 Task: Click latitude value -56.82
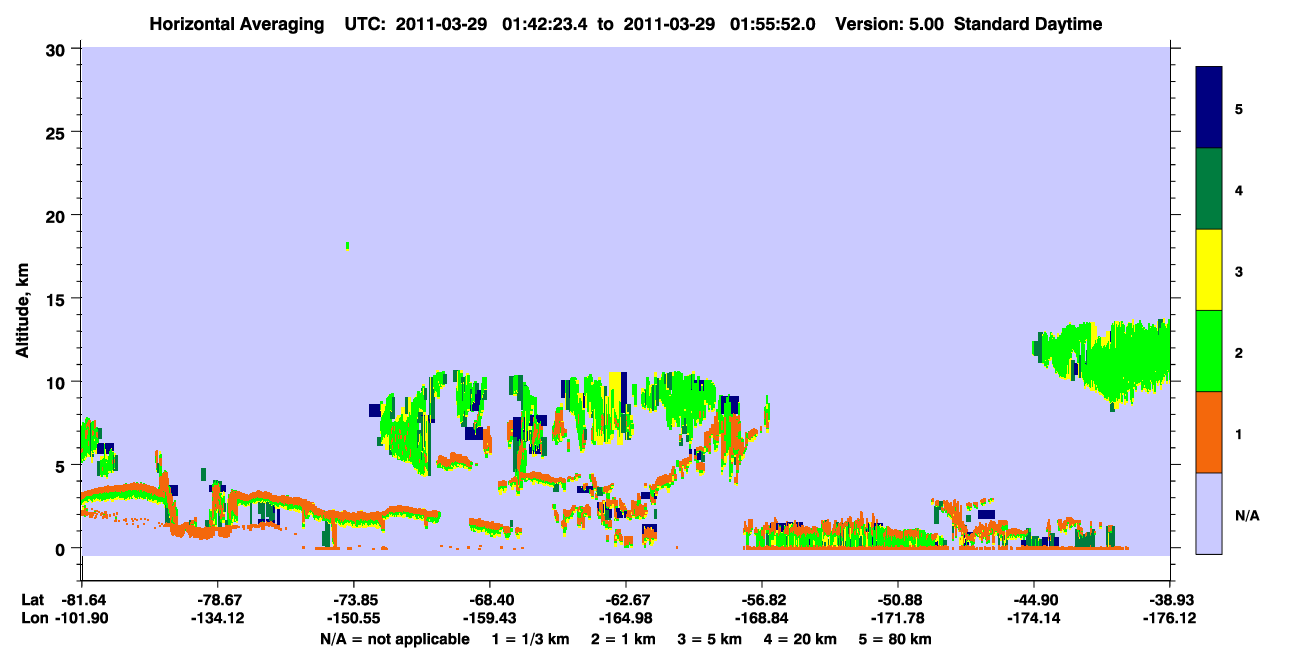(762, 599)
